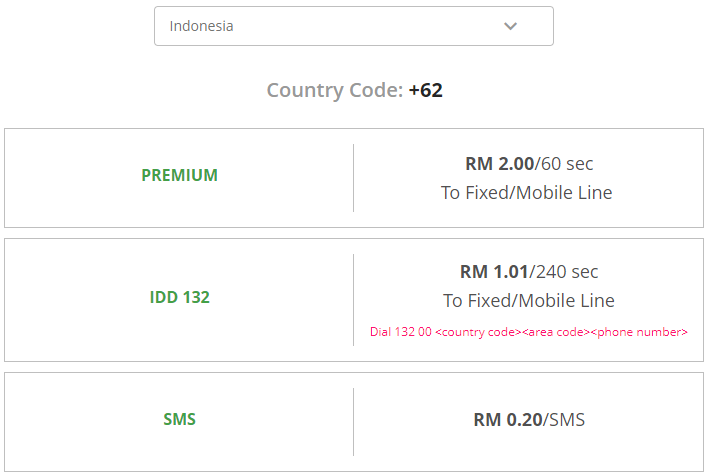Click the RM 1.01/240 sec rate

point(529,271)
